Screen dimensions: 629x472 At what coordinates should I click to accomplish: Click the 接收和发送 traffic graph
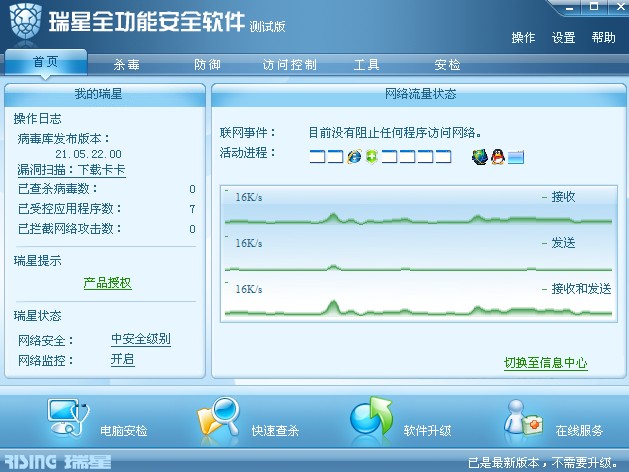pyautogui.click(x=418, y=300)
